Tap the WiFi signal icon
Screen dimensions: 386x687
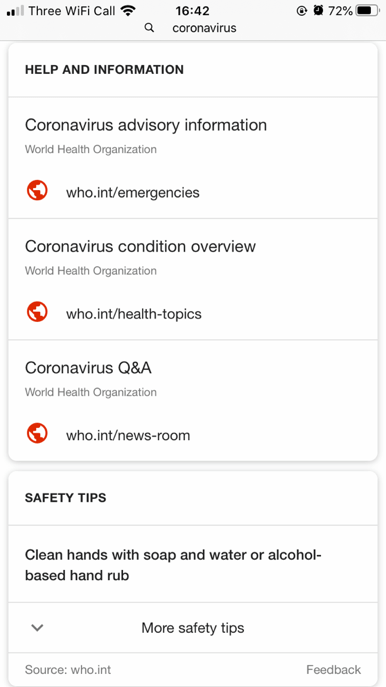pos(128,11)
